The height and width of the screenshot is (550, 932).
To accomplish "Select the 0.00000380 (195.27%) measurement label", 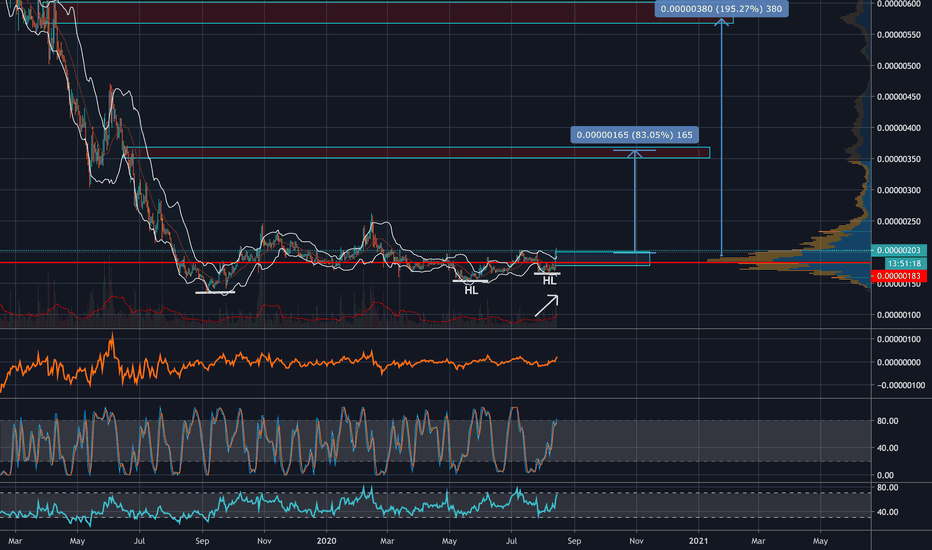I will tap(722, 9).
